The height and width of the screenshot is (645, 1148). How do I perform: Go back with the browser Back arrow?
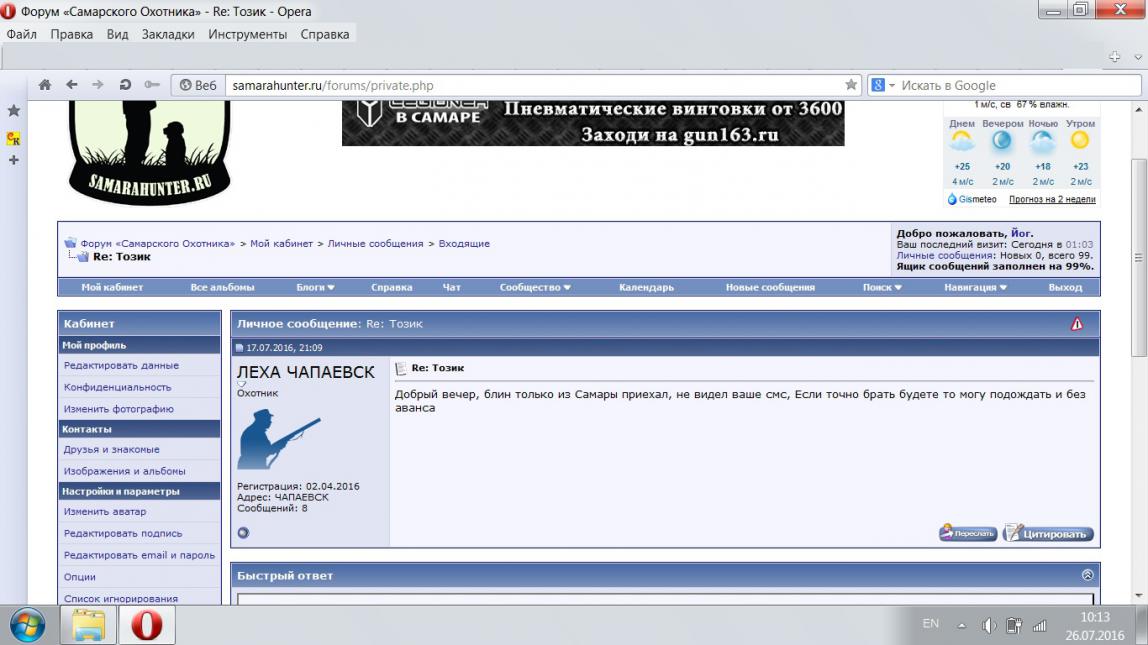pos(71,85)
